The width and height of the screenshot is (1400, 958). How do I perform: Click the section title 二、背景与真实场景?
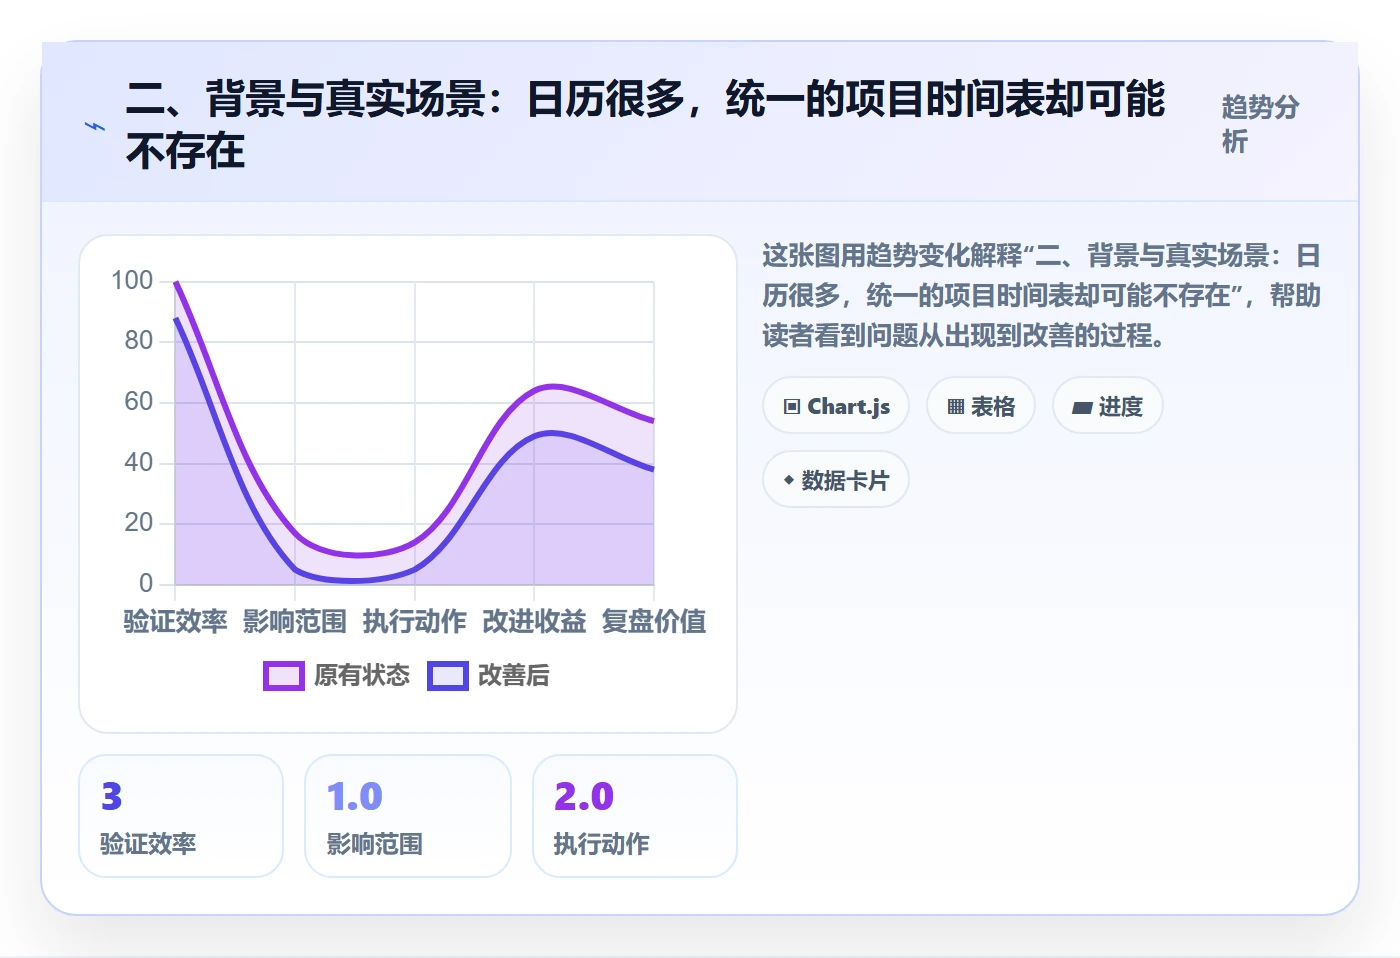(x=645, y=125)
